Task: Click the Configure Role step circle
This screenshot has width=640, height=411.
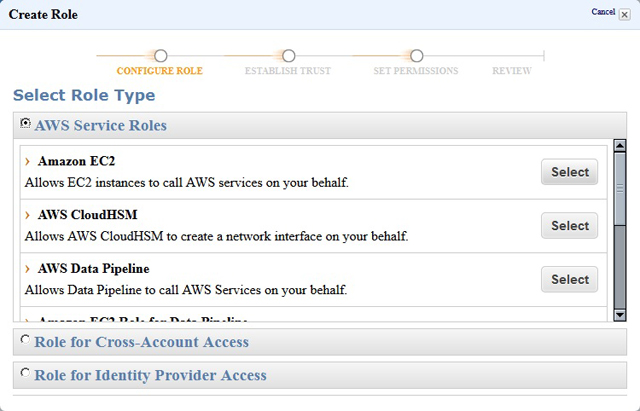Action: click(x=161, y=56)
